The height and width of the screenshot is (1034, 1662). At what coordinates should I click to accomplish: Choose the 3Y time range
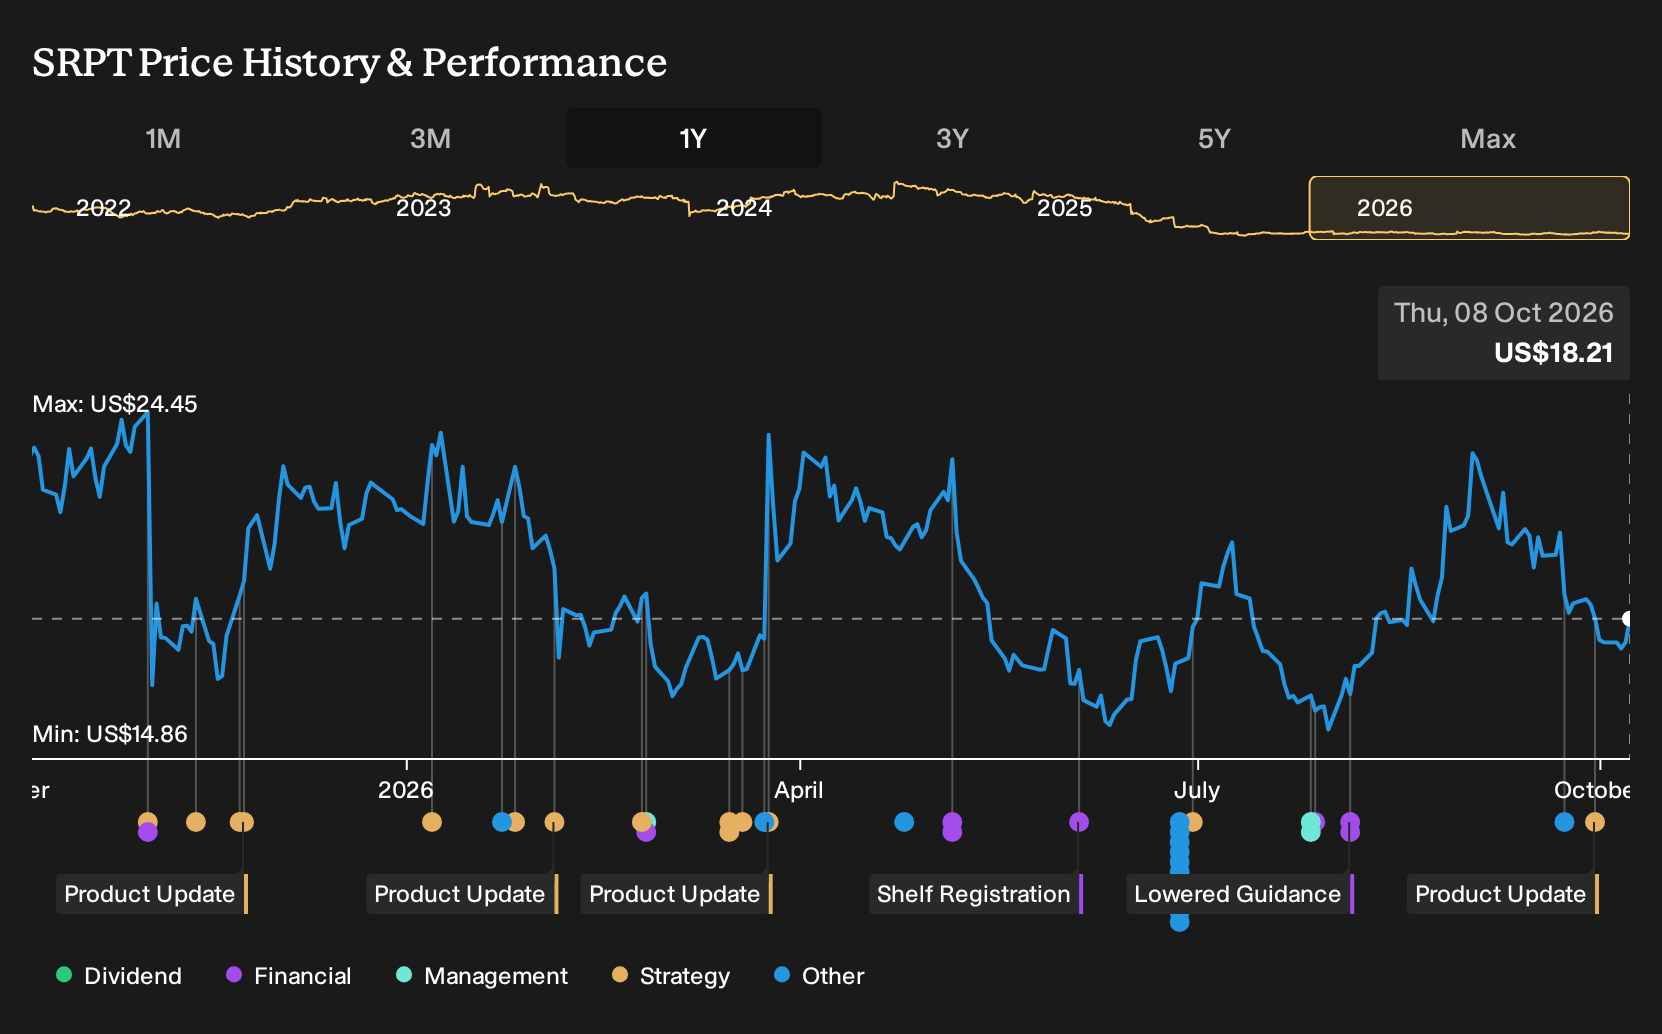pyautogui.click(x=952, y=138)
